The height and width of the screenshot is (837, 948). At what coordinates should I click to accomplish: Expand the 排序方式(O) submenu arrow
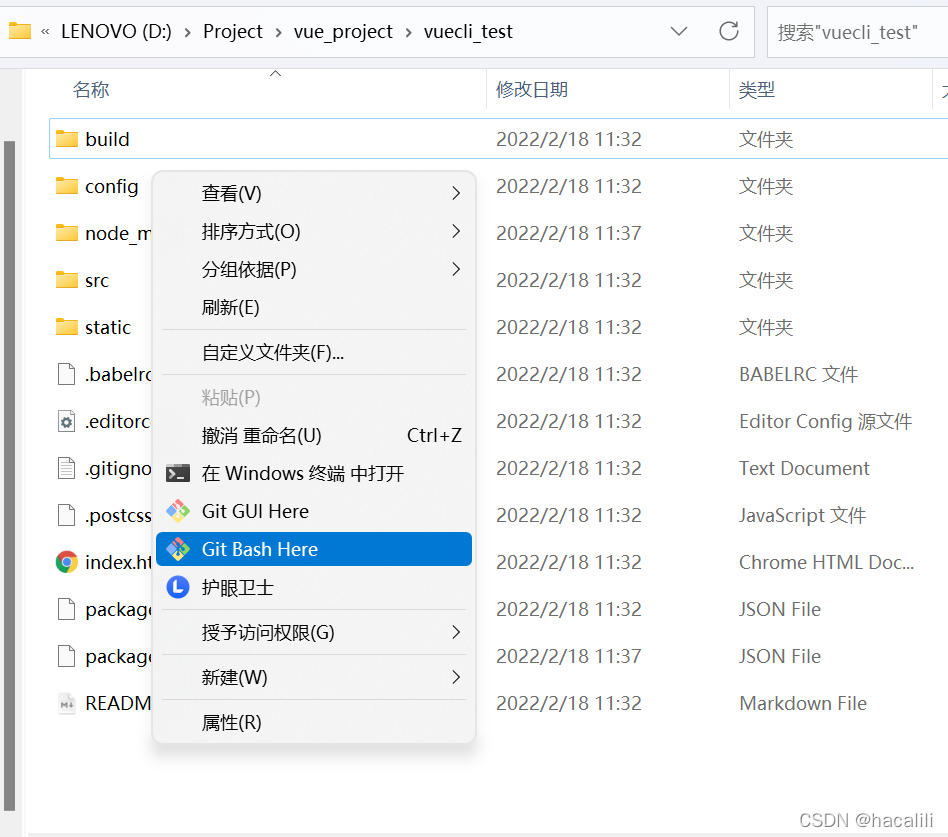click(456, 231)
